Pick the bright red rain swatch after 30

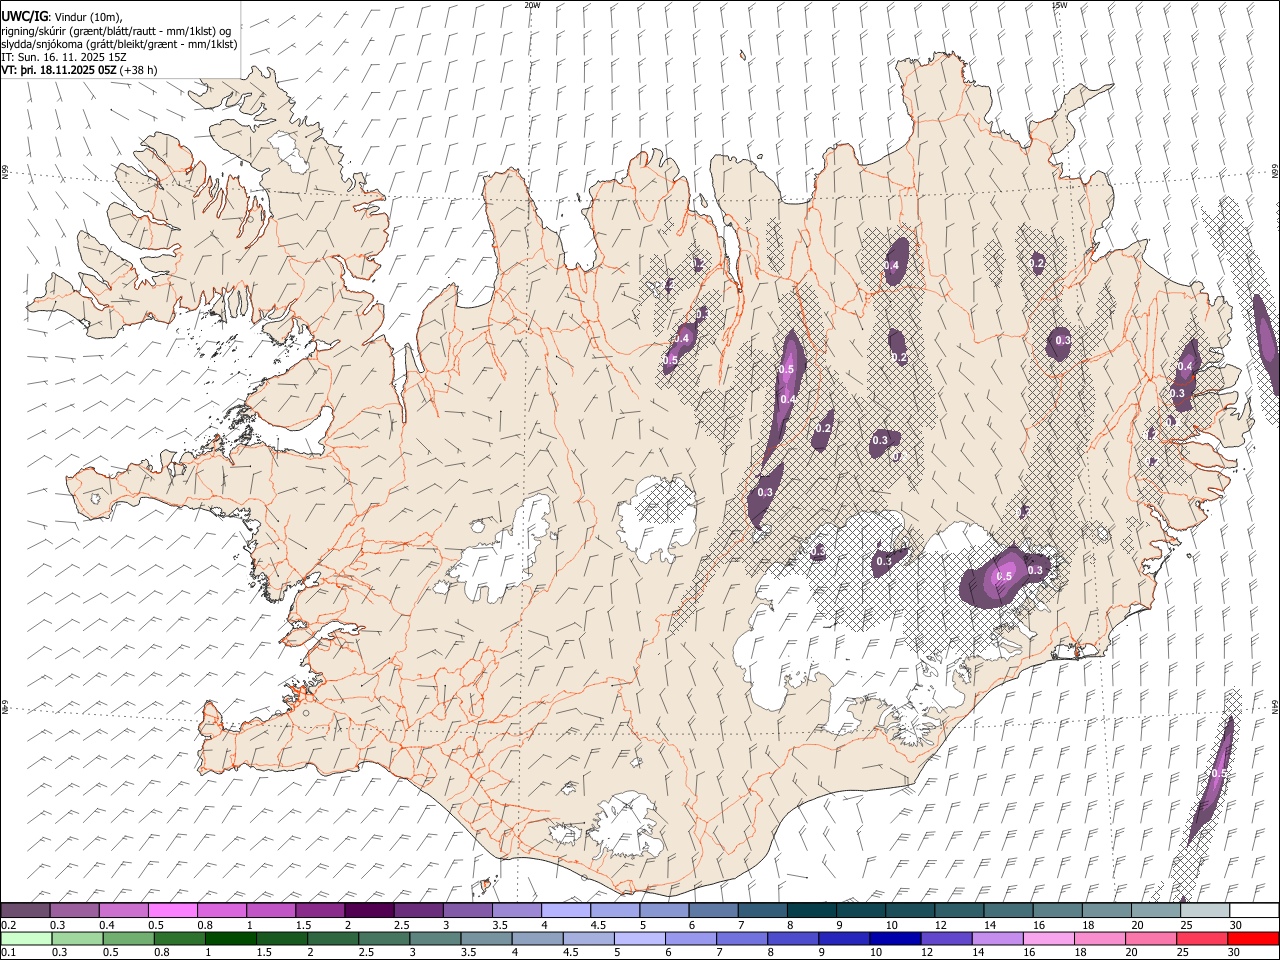click(1252, 938)
